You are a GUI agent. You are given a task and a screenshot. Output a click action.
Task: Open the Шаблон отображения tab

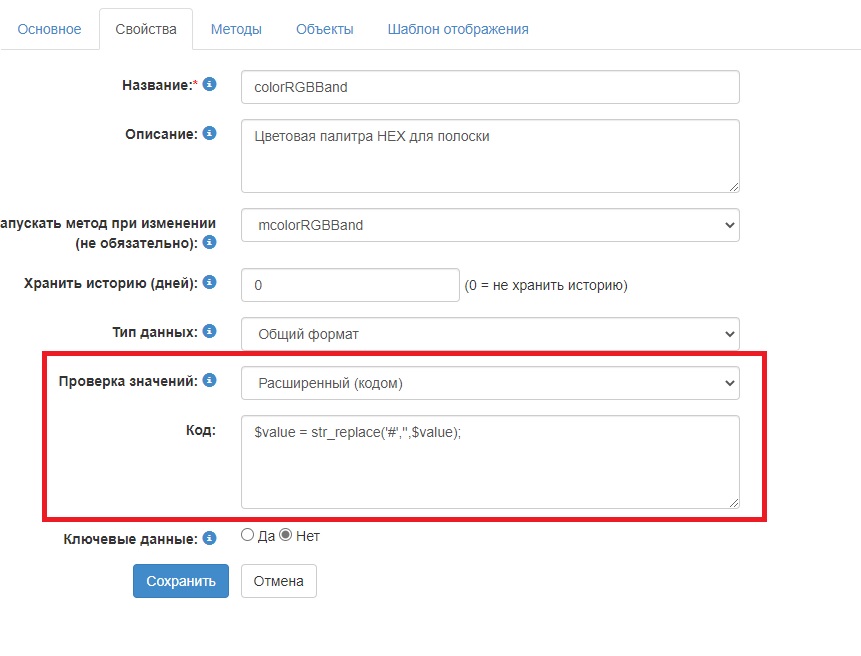coord(458,29)
